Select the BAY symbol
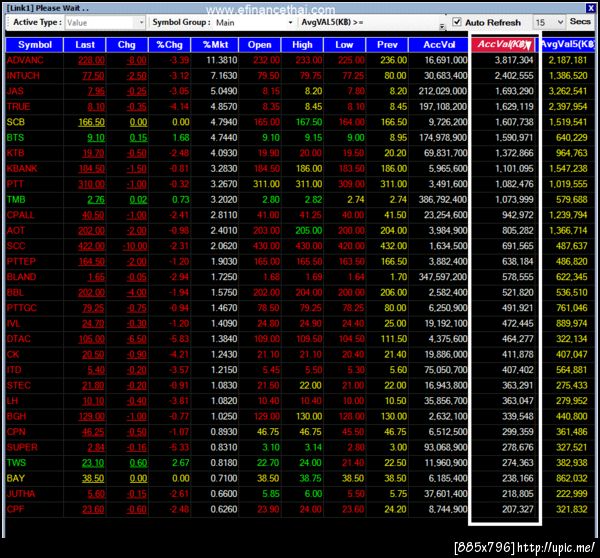This screenshot has width=600, height=558. click(x=15, y=479)
